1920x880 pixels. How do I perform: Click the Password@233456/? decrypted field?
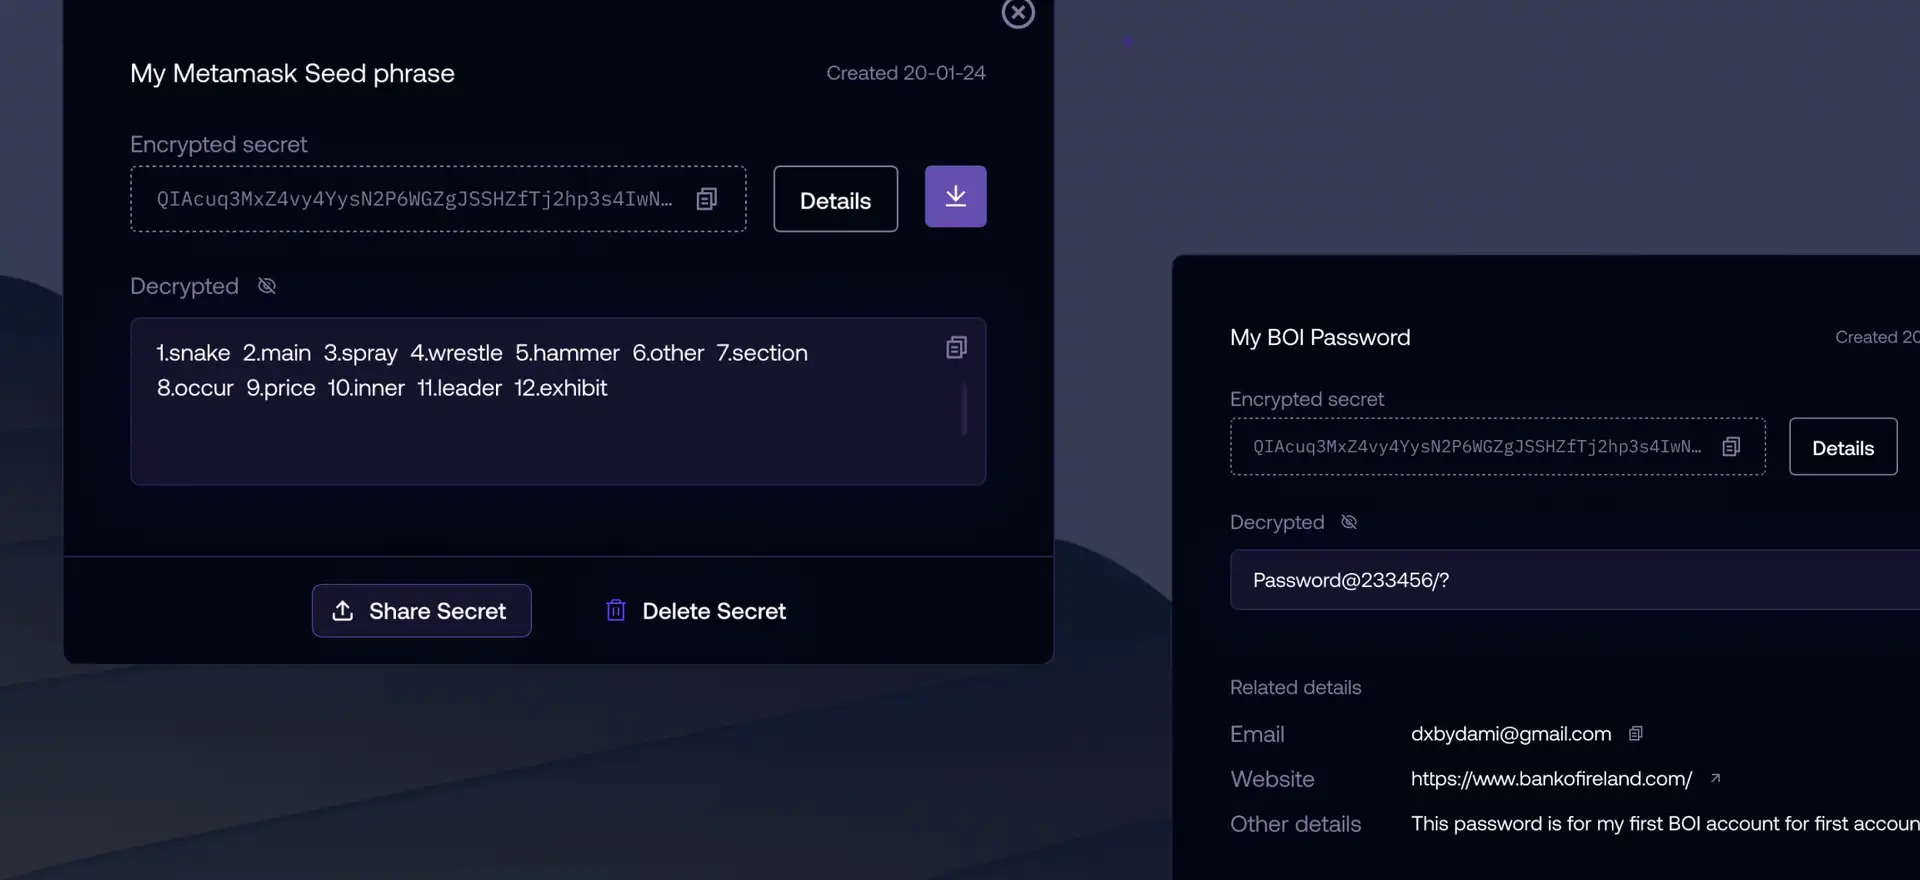click(1575, 580)
